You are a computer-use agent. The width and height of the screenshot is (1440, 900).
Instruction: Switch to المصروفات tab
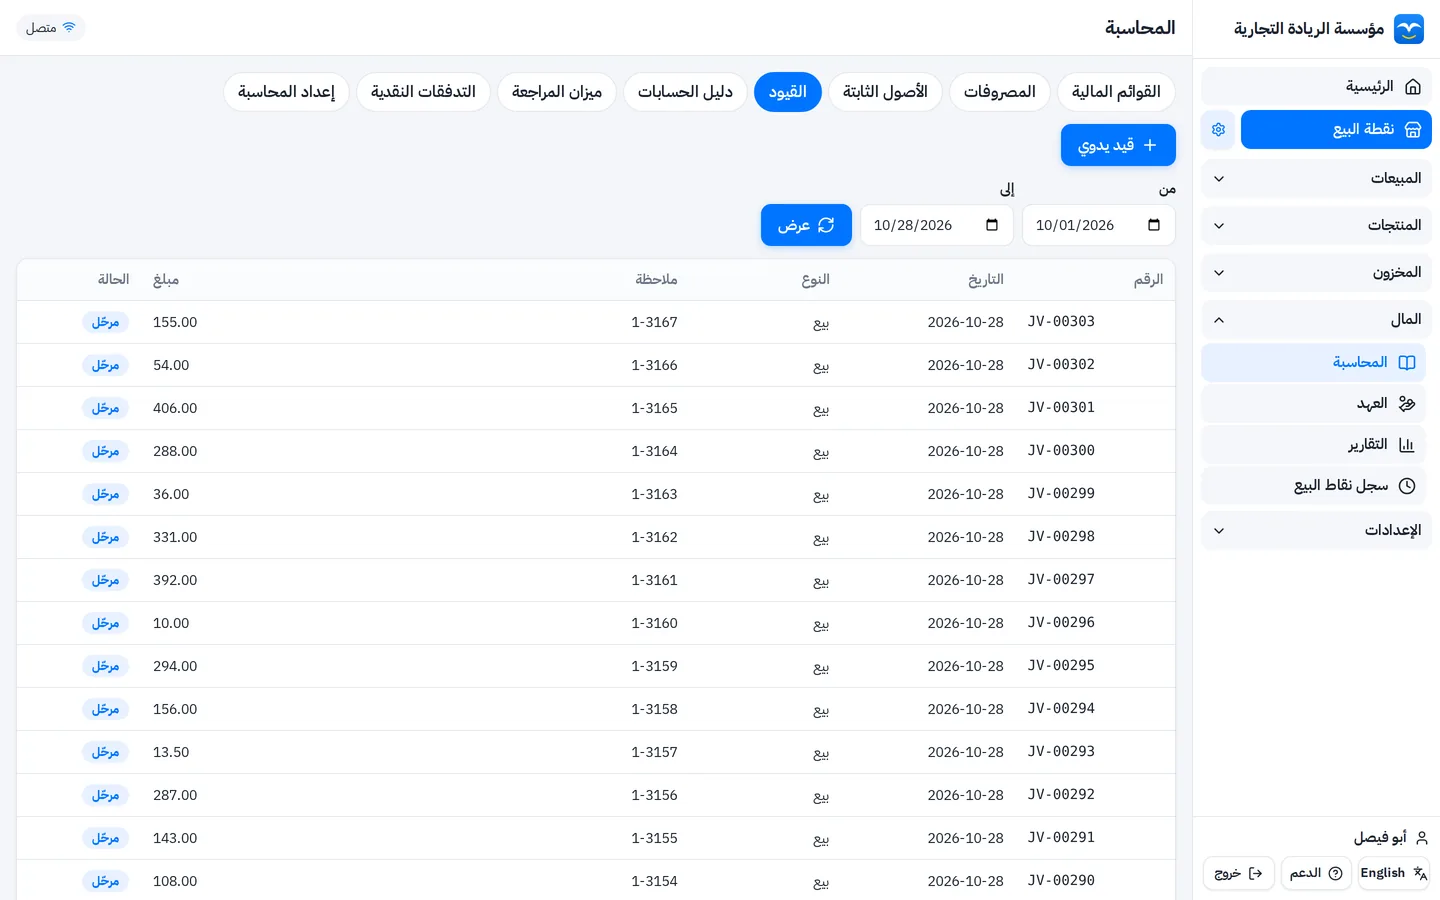pos(999,92)
